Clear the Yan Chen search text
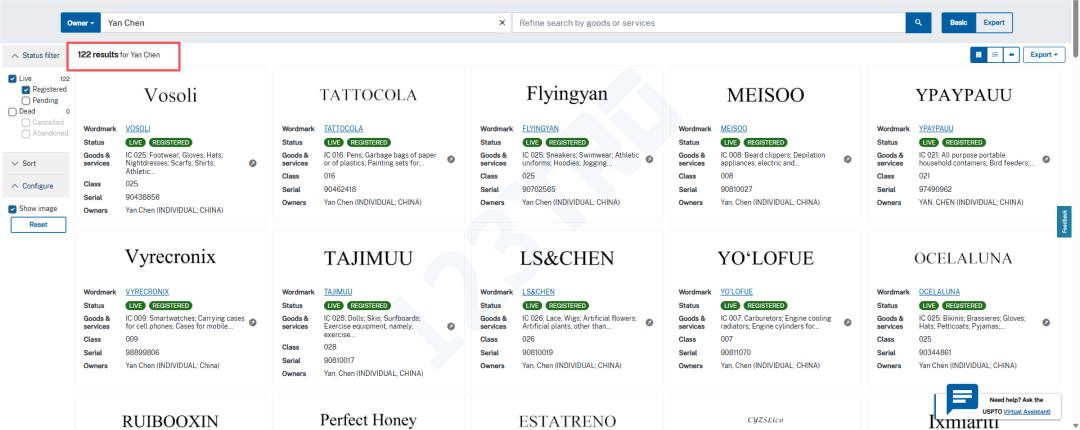The height and width of the screenshot is (430, 1080). coord(502,23)
